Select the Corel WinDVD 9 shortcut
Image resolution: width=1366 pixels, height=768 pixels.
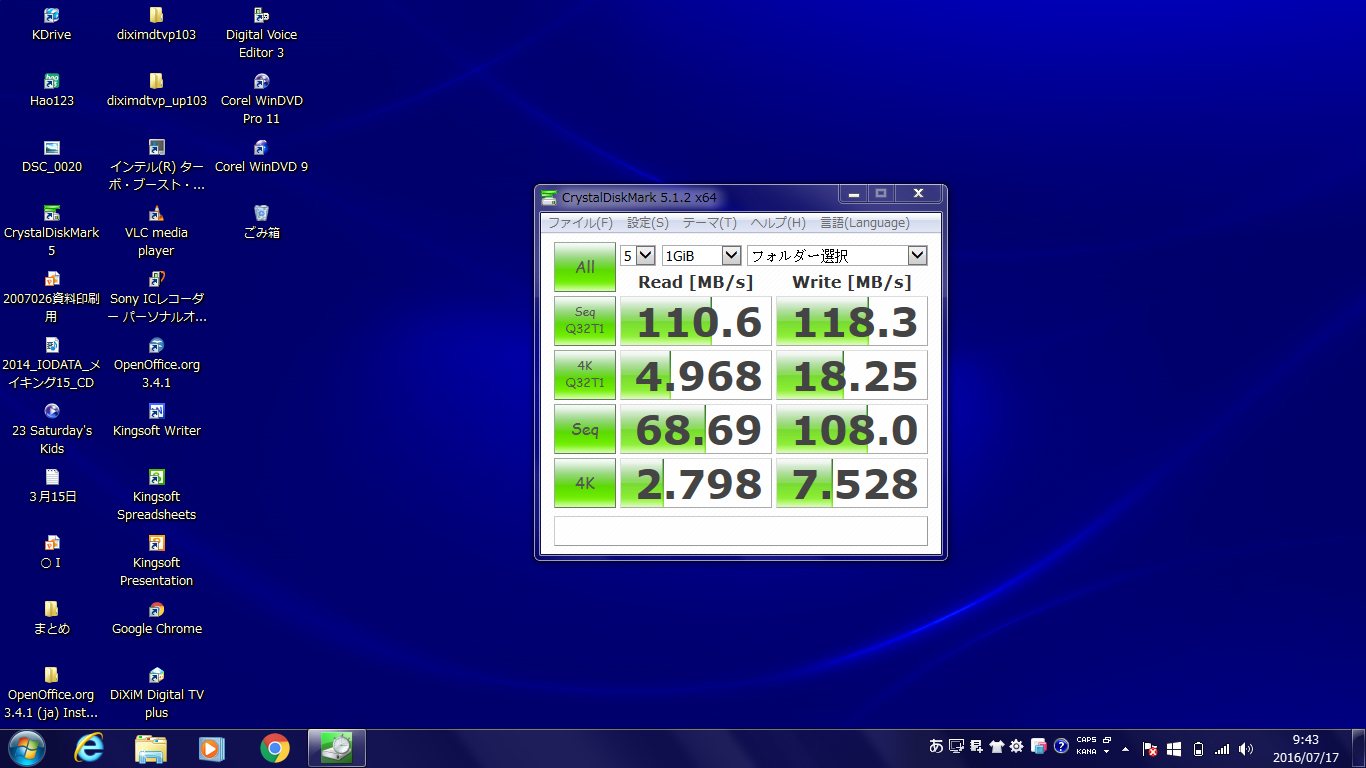(261, 157)
